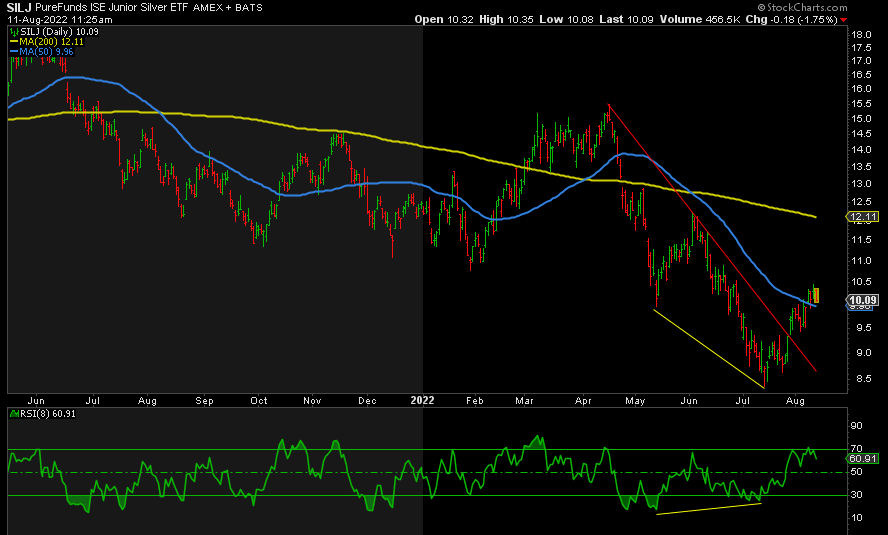888x535 pixels.
Task: Click the 16.0 price axis label
Action: coord(861,89)
